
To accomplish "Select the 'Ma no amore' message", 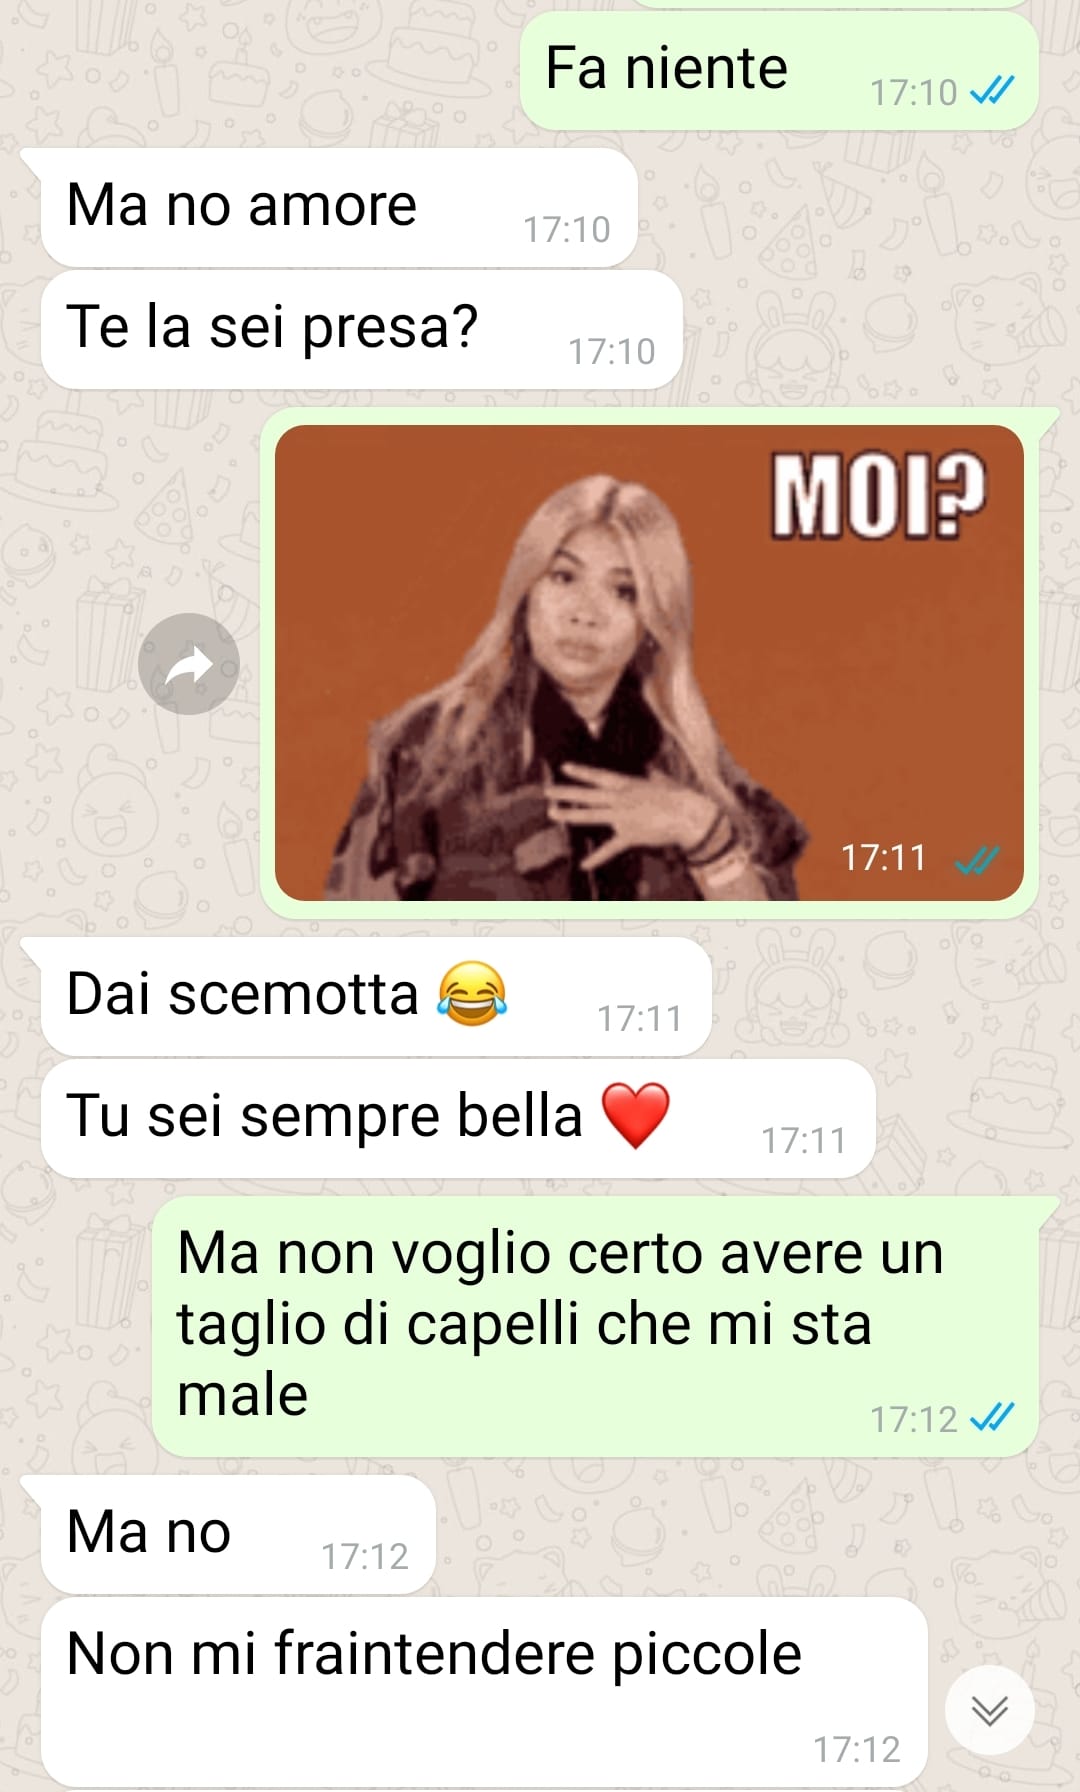I will [339, 208].
